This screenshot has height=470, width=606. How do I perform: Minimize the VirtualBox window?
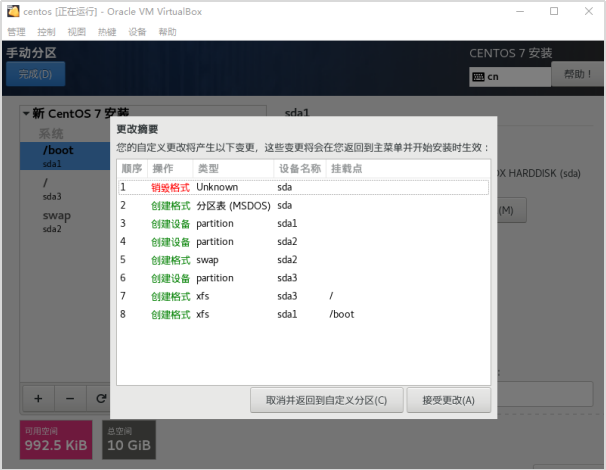tap(520, 11)
